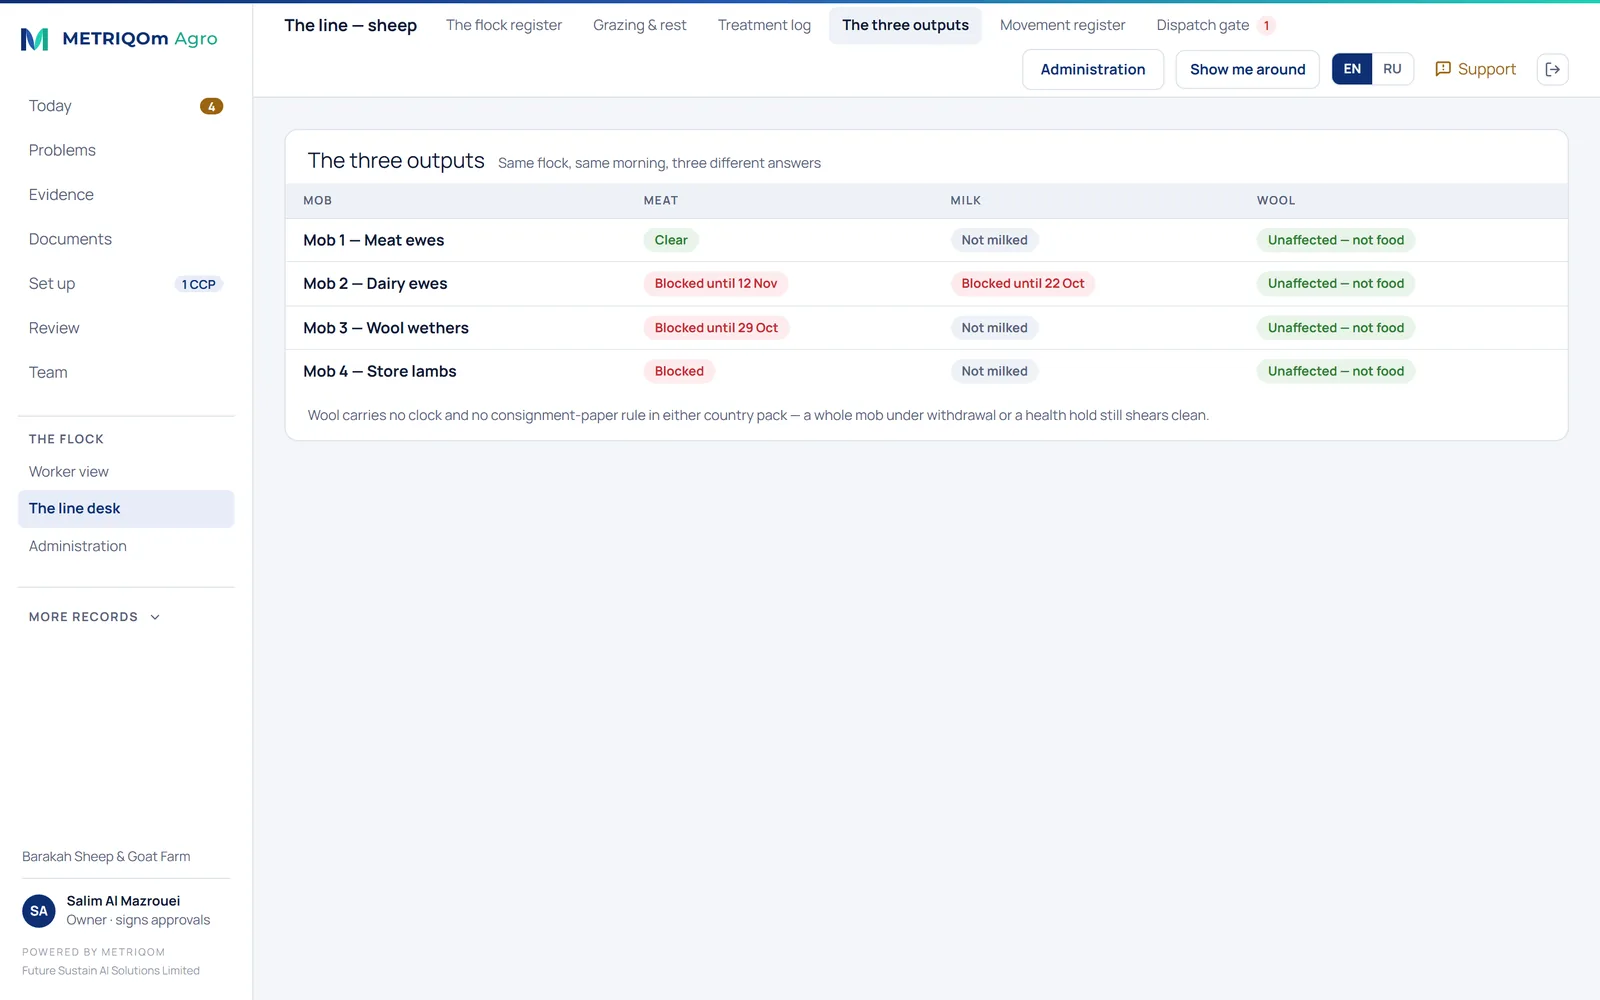1600x1000 pixels.
Task: Navigate to Review
Action: point(126,328)
